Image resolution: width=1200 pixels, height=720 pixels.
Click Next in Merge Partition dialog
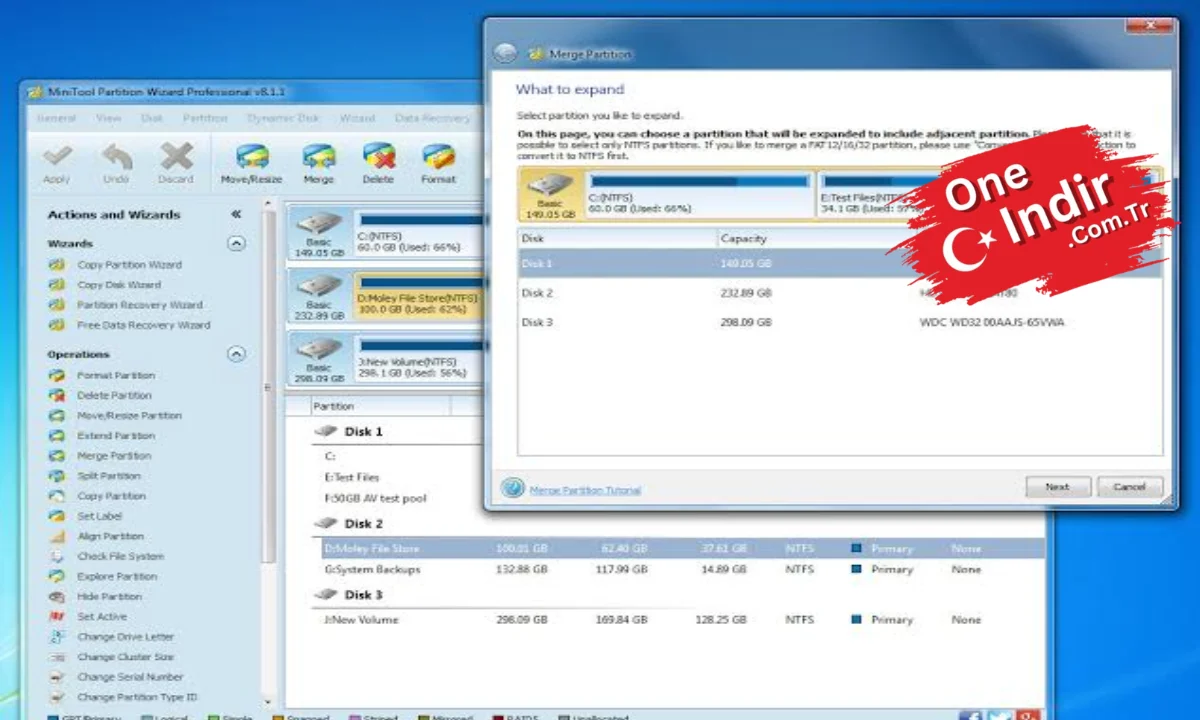pyautogui.click(x=1057, y=487)
